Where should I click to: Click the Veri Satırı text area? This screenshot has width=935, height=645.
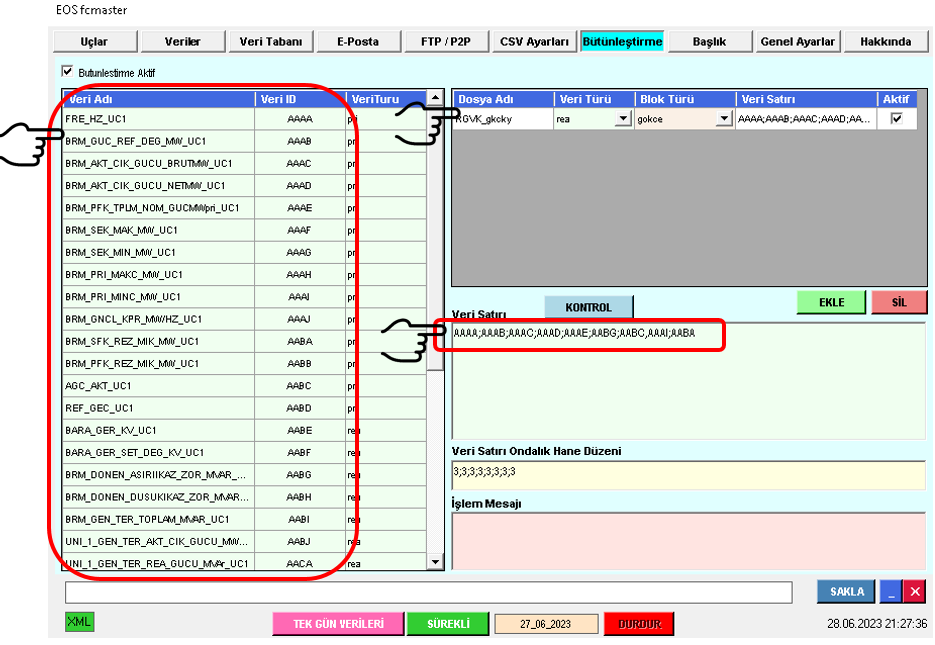tap(689, 382)
